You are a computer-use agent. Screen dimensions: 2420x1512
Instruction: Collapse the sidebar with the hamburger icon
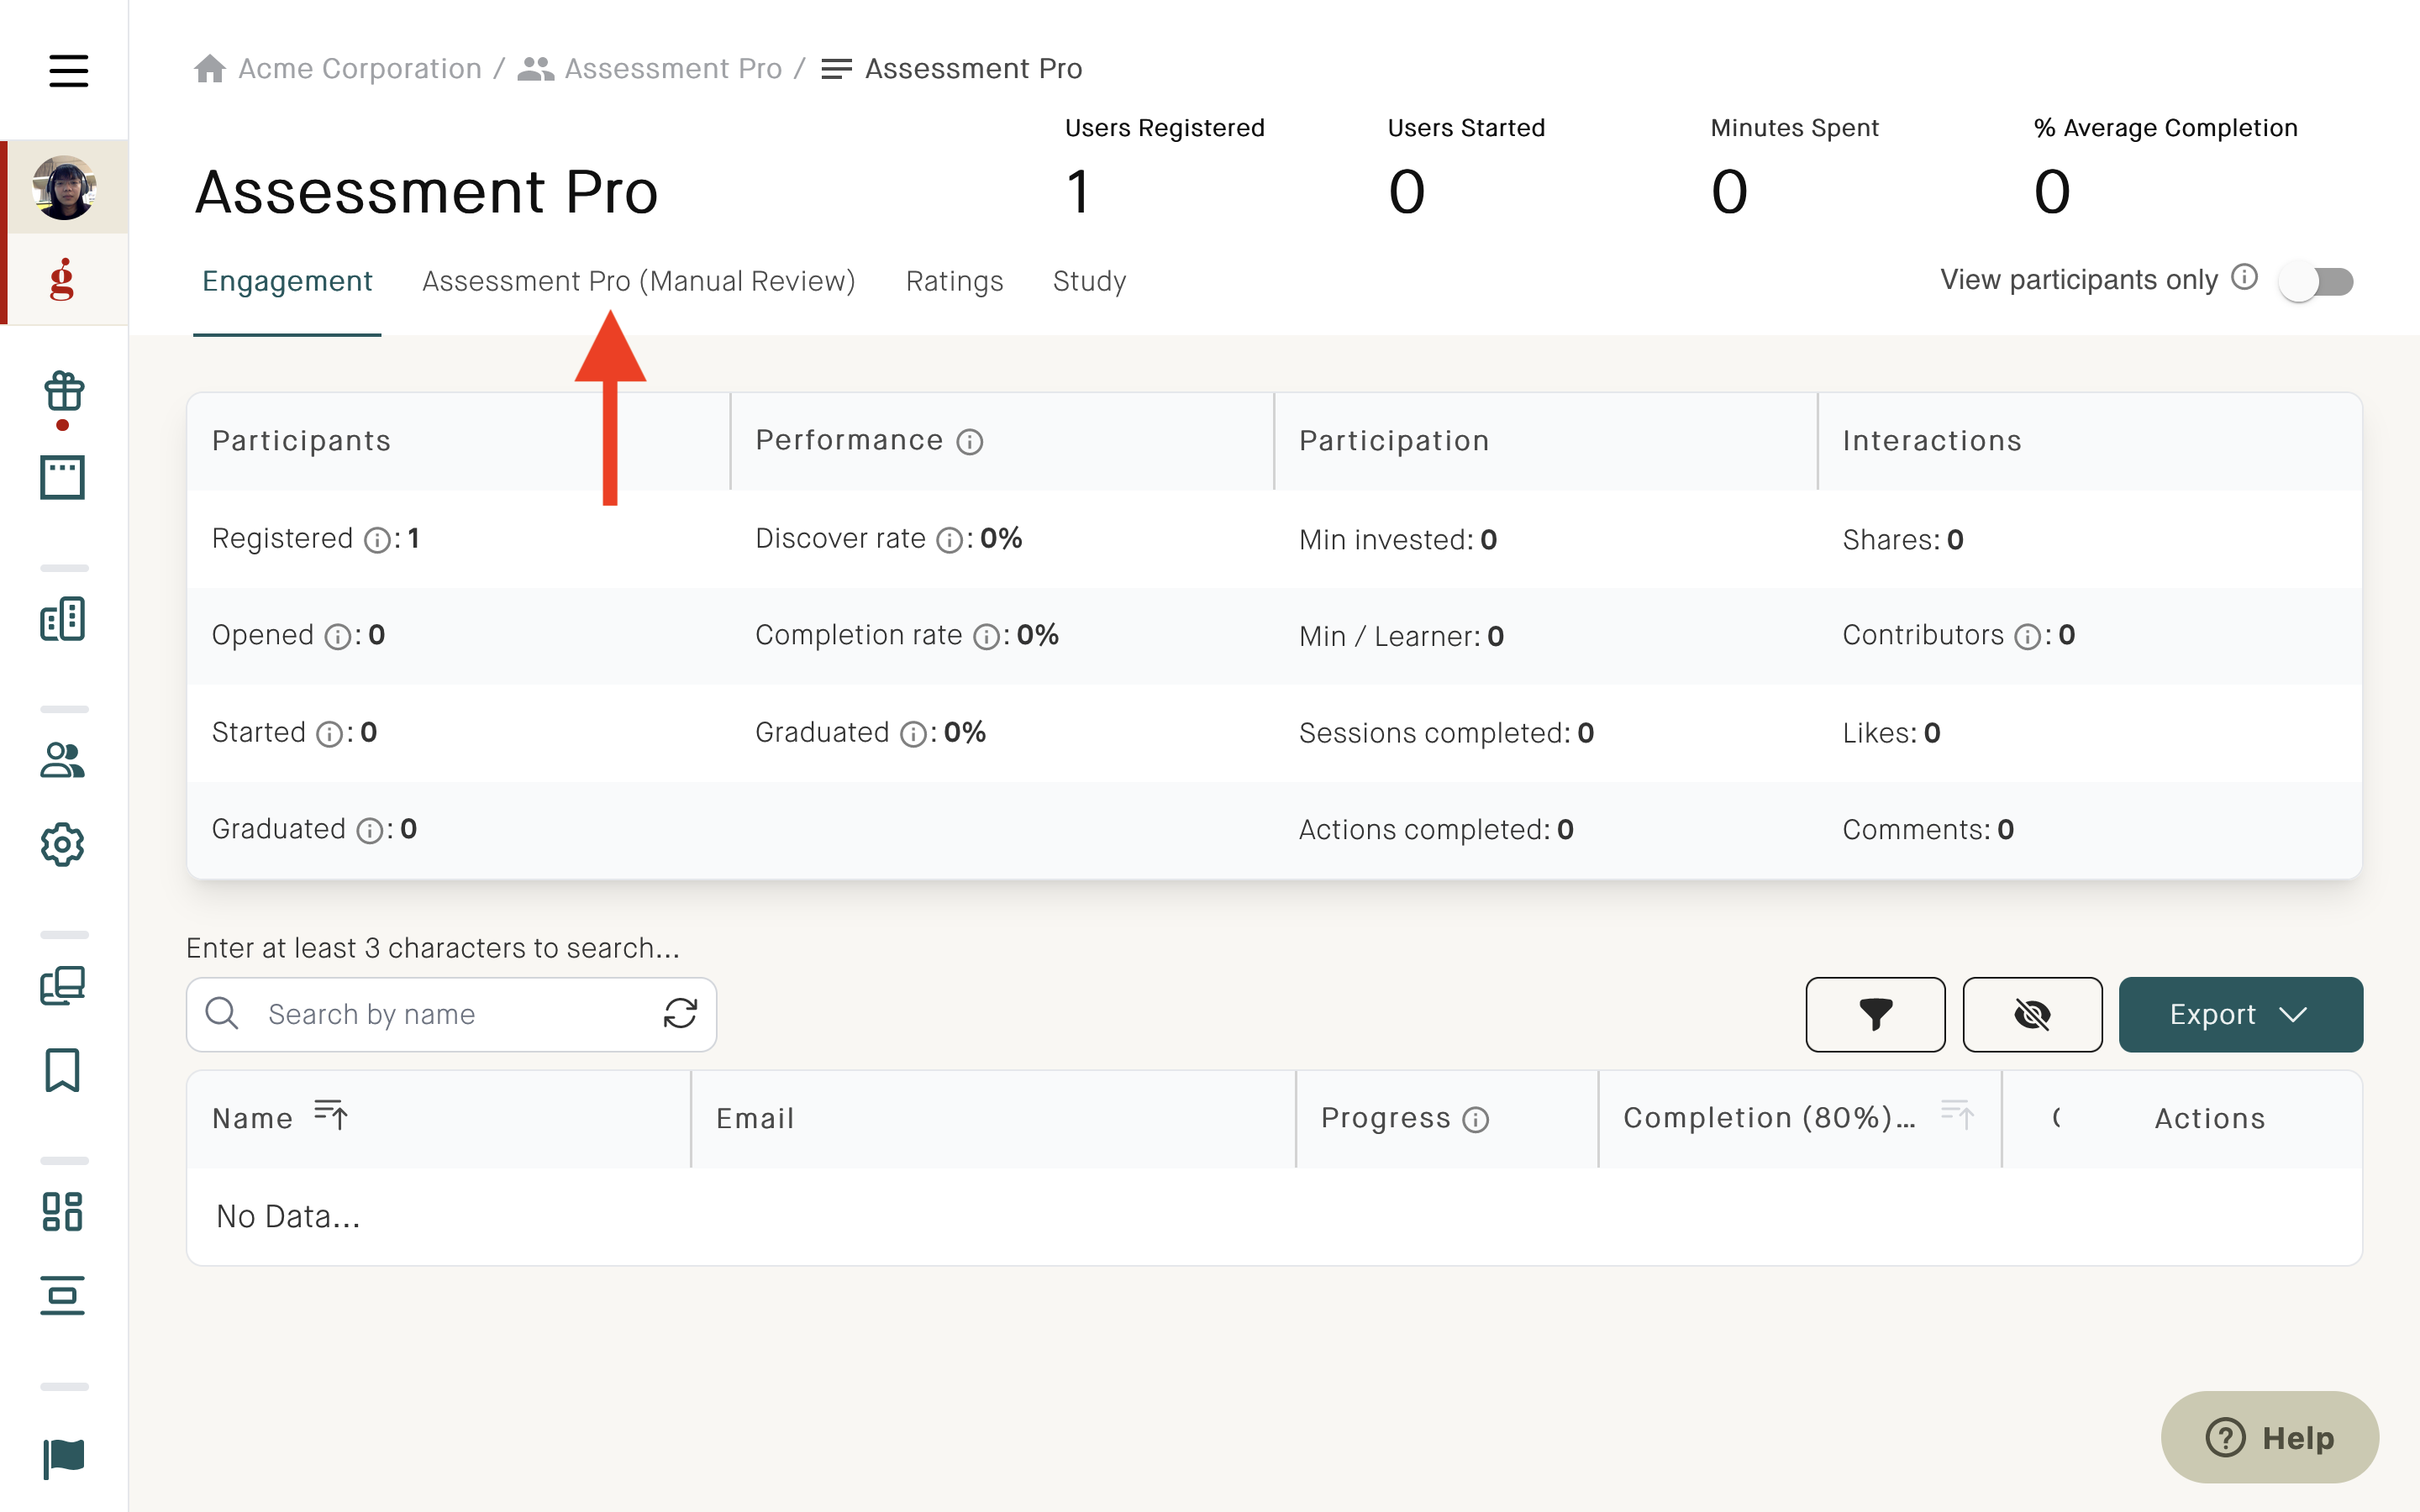(x=68, y=70)
